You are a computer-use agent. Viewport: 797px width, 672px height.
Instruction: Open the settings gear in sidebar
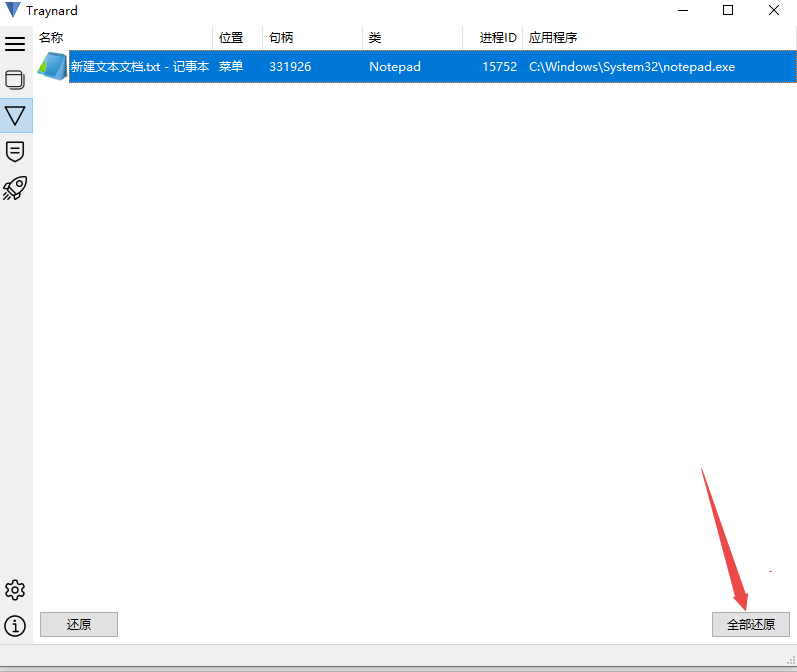click(x=15, y=589)
